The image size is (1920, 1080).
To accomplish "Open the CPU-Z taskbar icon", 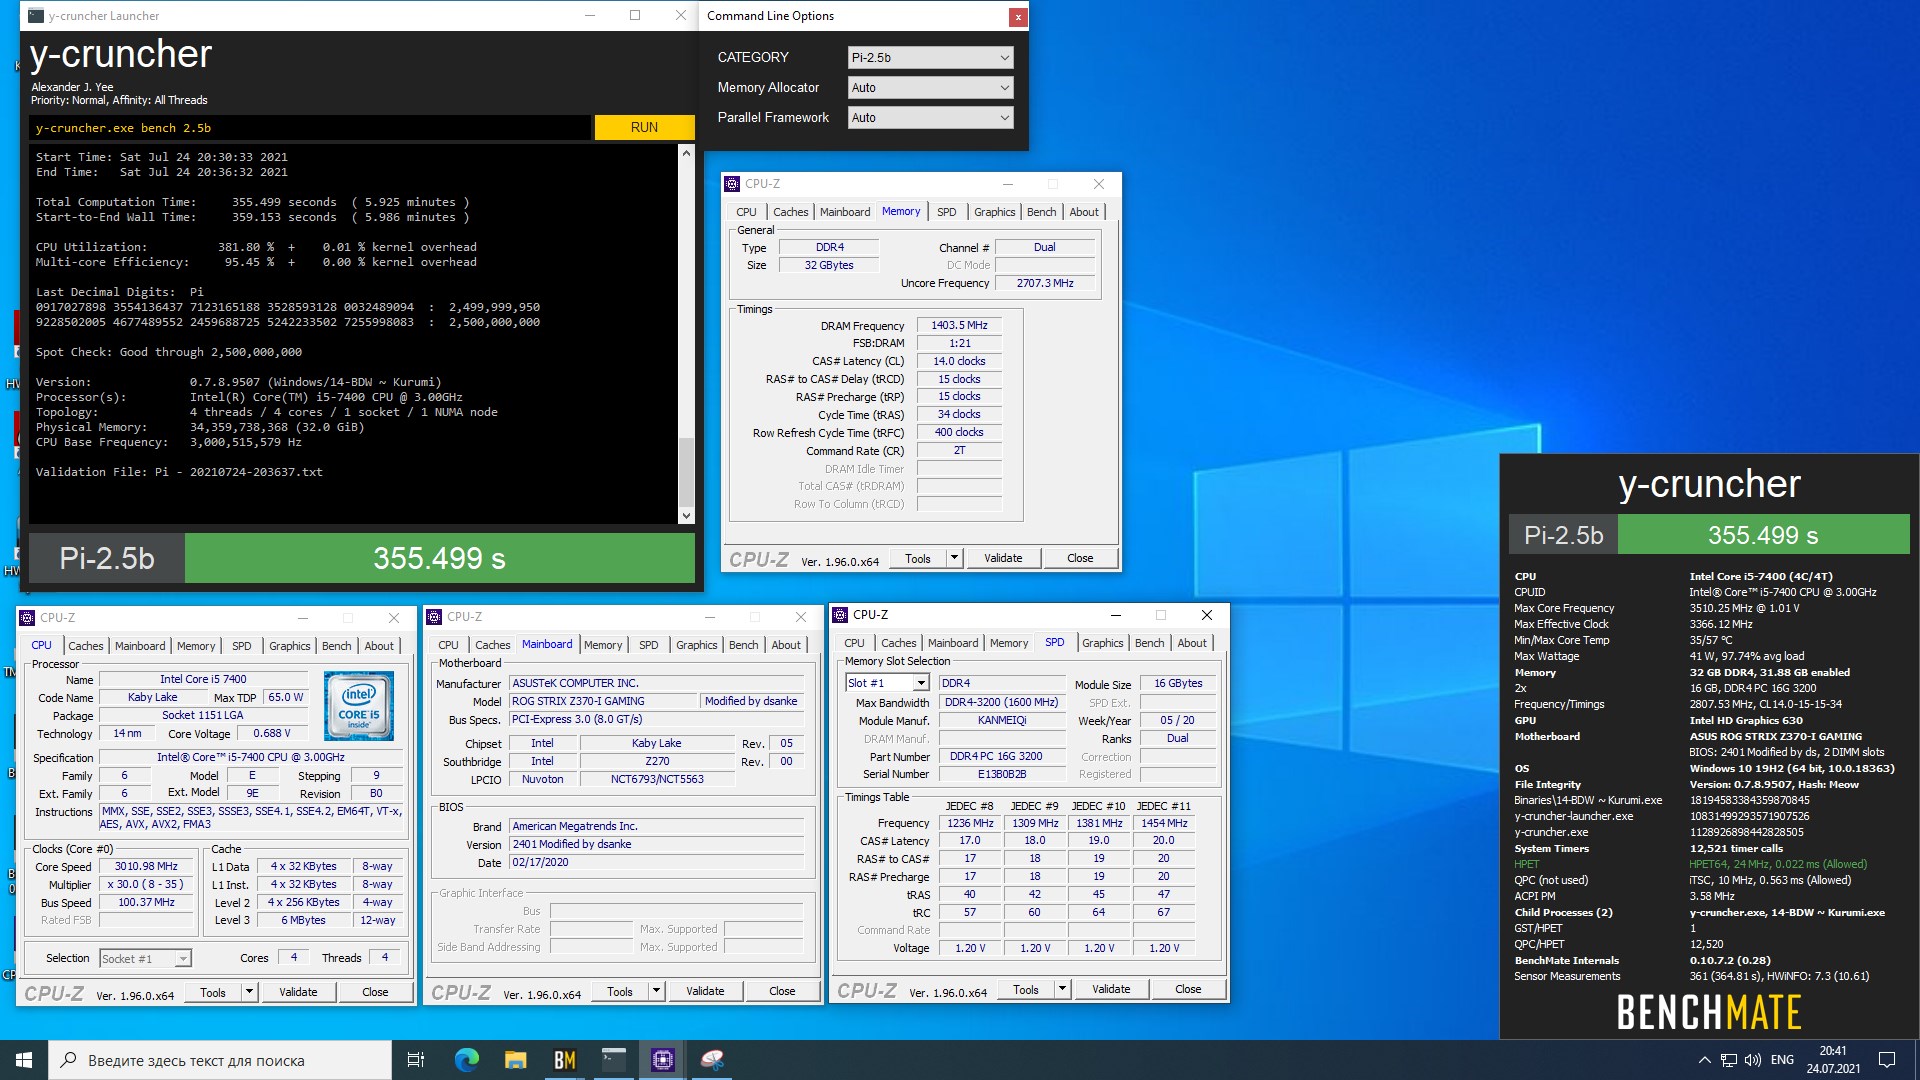I will pos(662,1060).
